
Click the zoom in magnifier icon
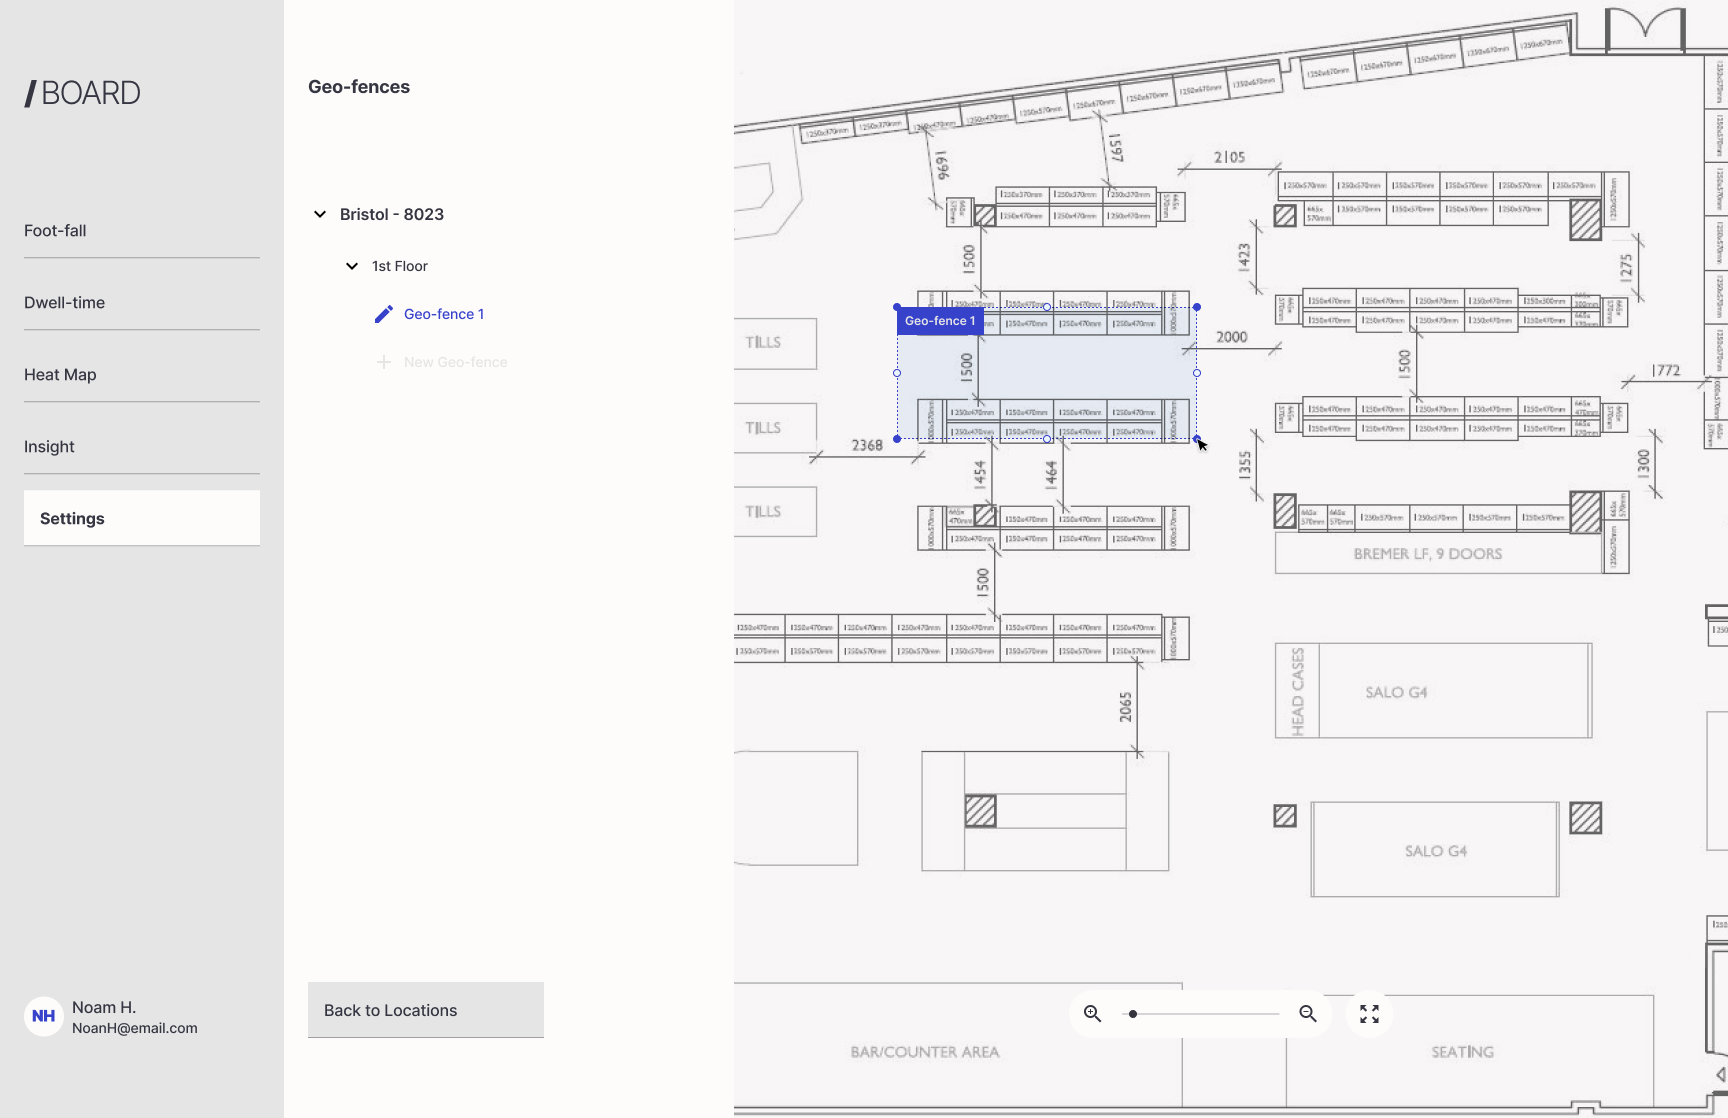click(x=1093, y=1014)
